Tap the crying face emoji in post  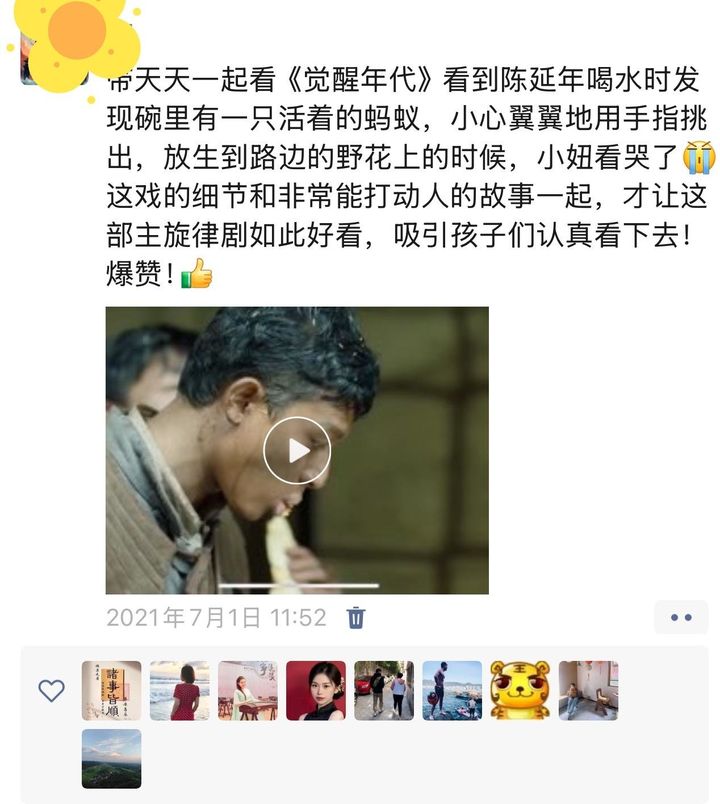pyautogui.click(x=699, y=157)
